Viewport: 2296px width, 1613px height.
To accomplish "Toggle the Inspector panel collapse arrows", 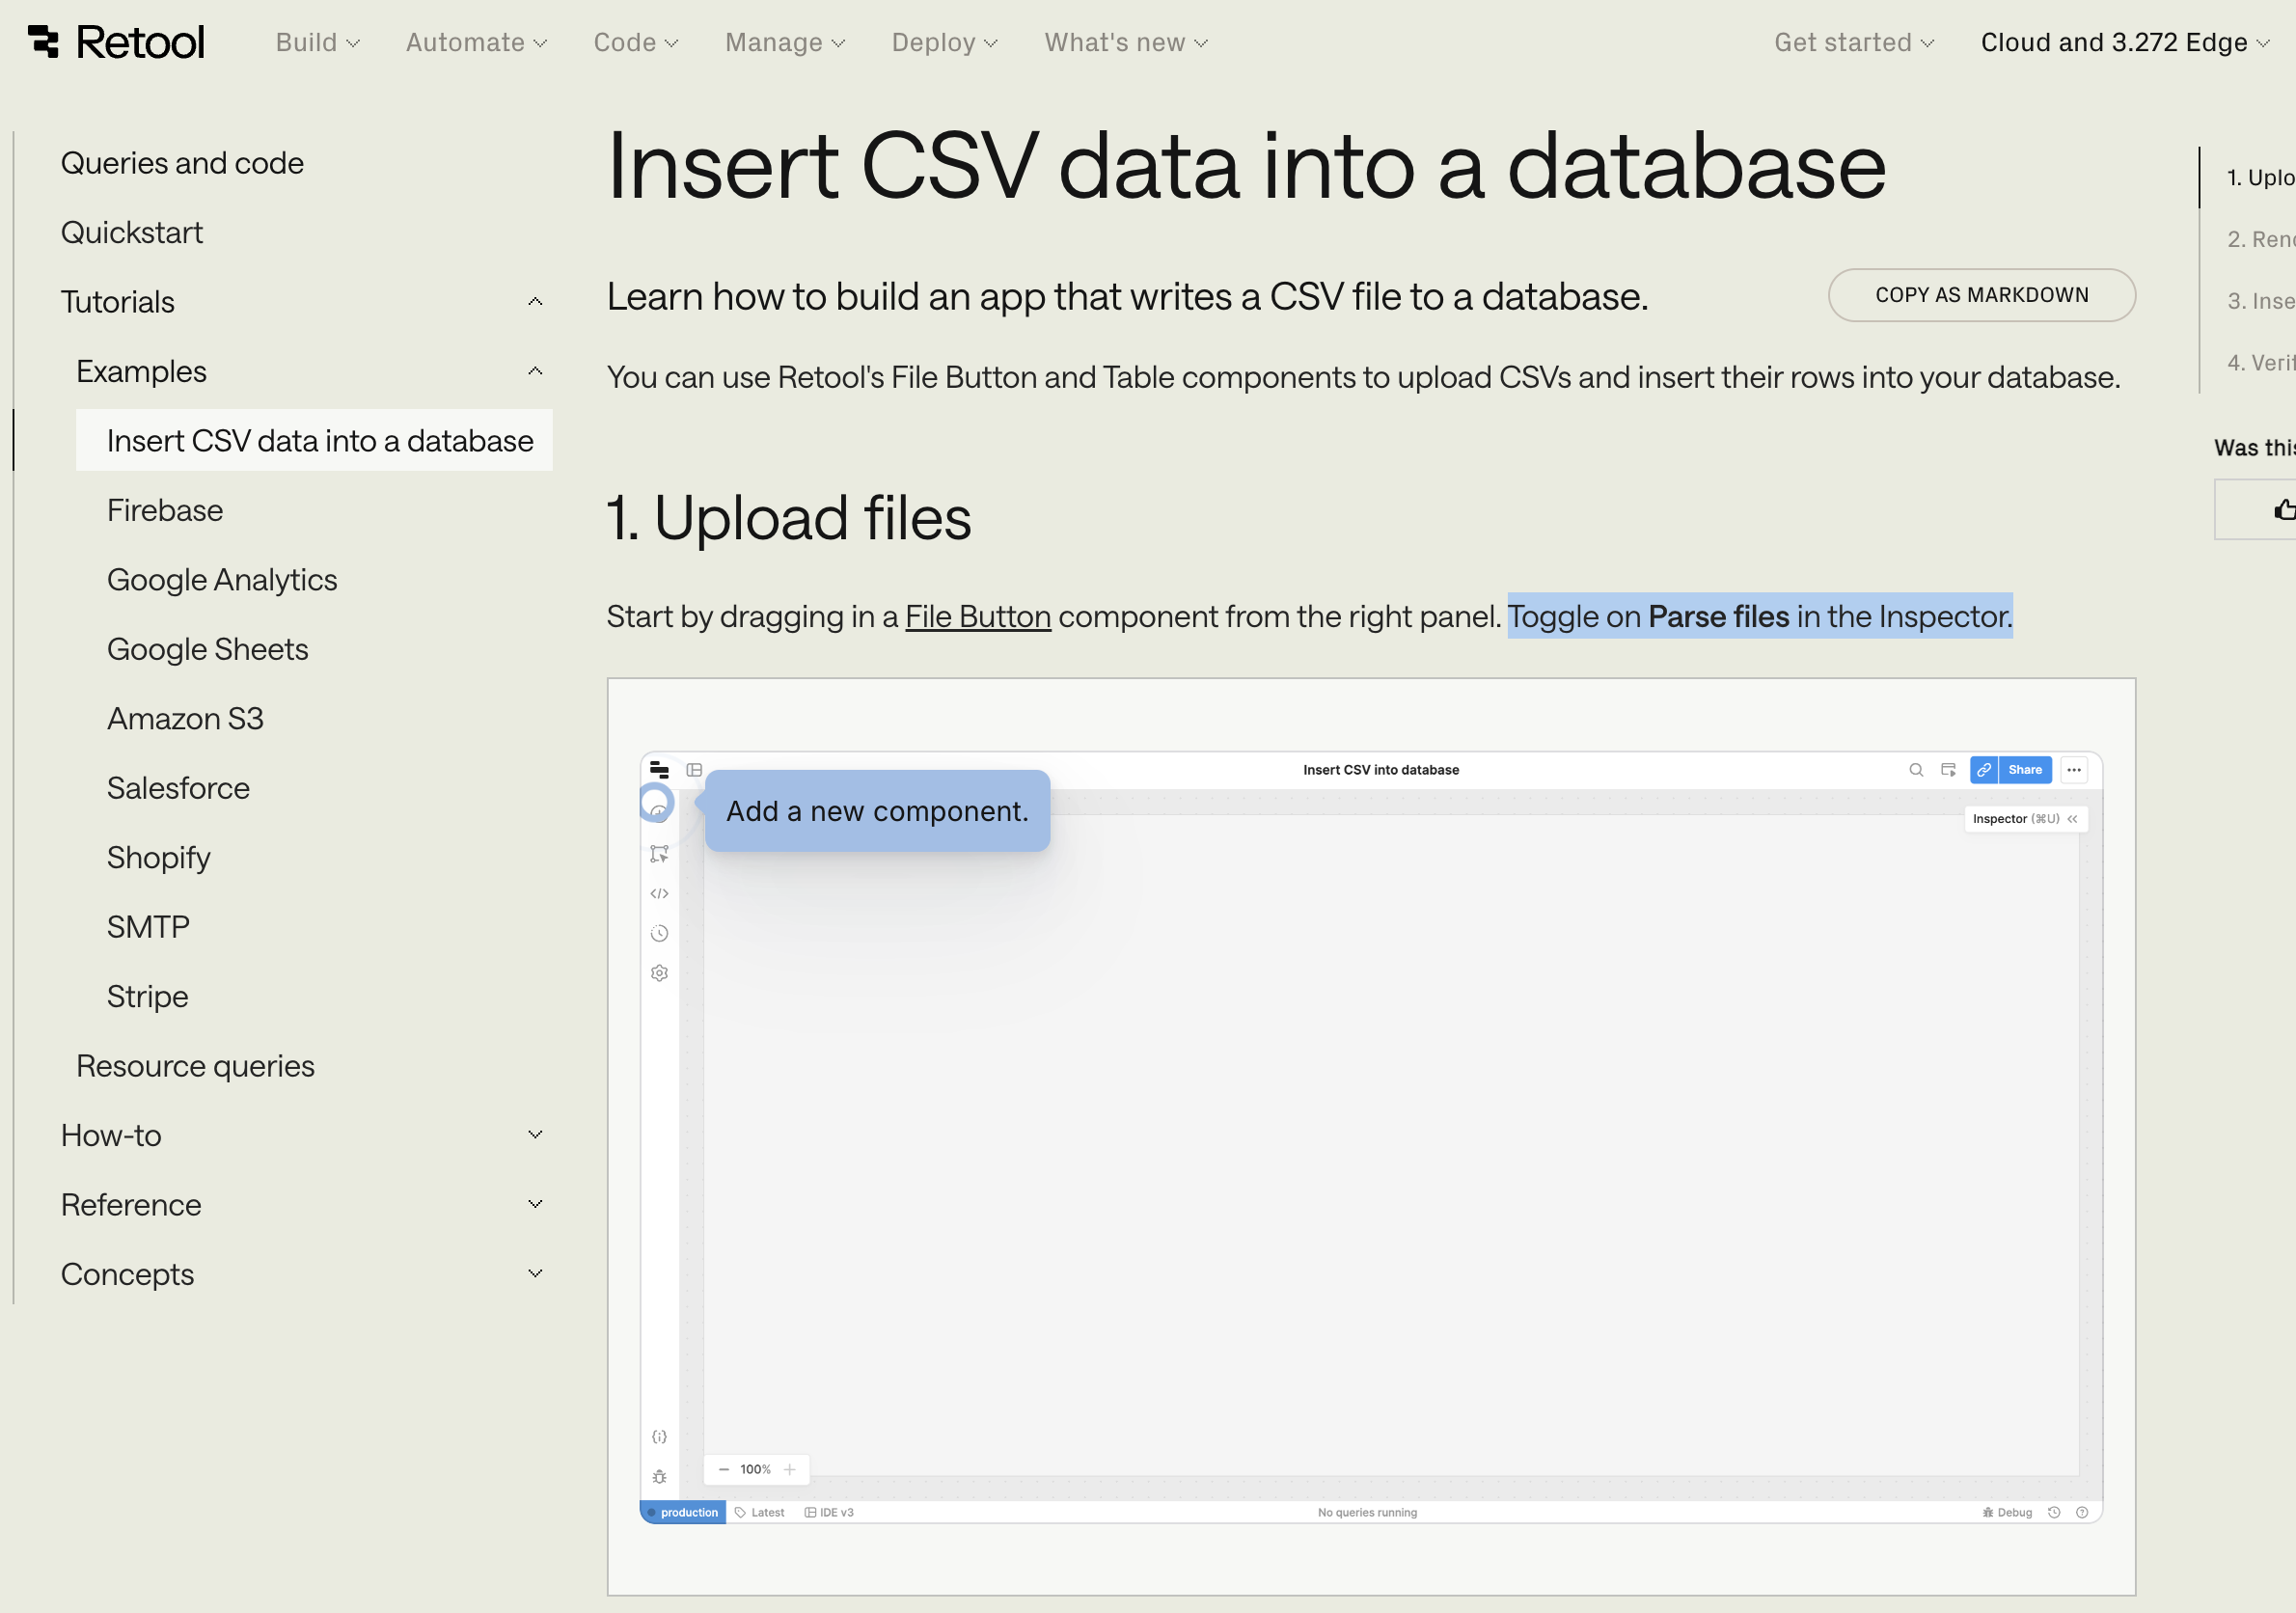I will point(2073,819).
